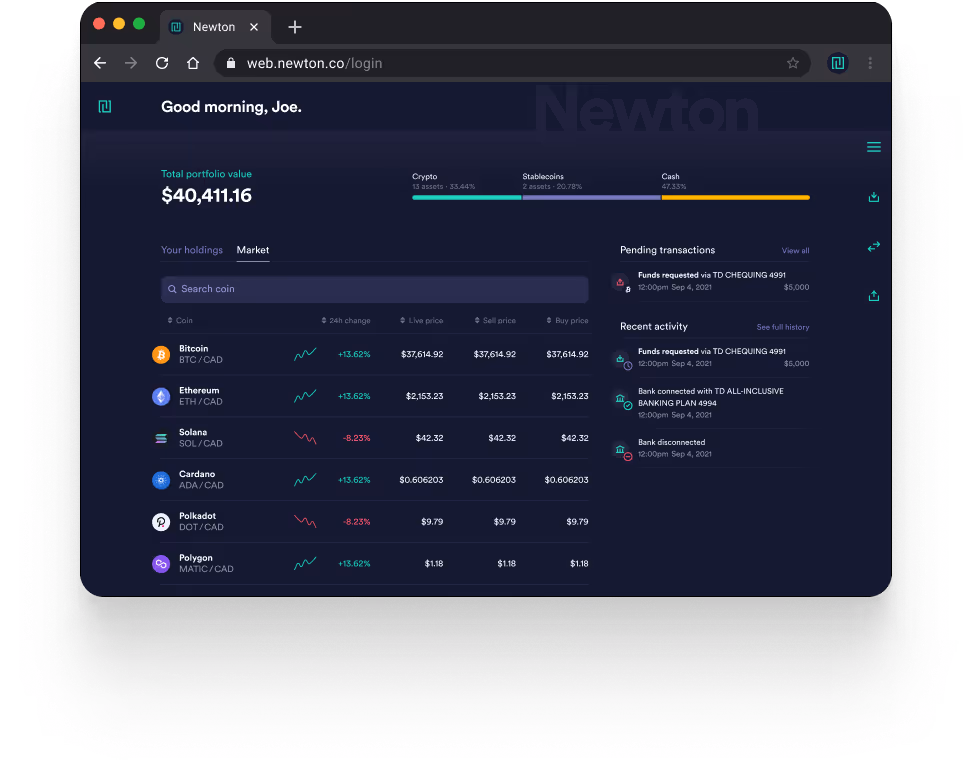The height and width of the screenshot is (777, 972).
Task: Click the deposit download icon in sidebar
Action: click(x=873, y=197)
